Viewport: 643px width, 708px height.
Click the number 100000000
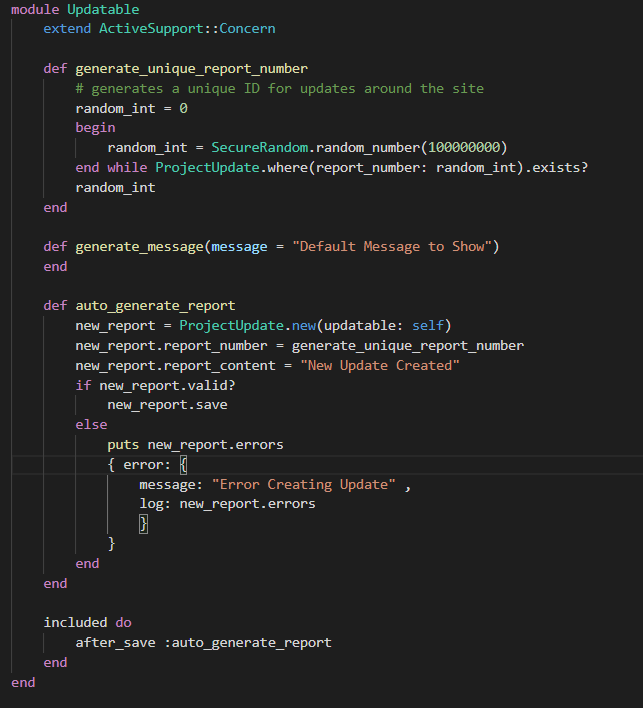coord(464,148)
